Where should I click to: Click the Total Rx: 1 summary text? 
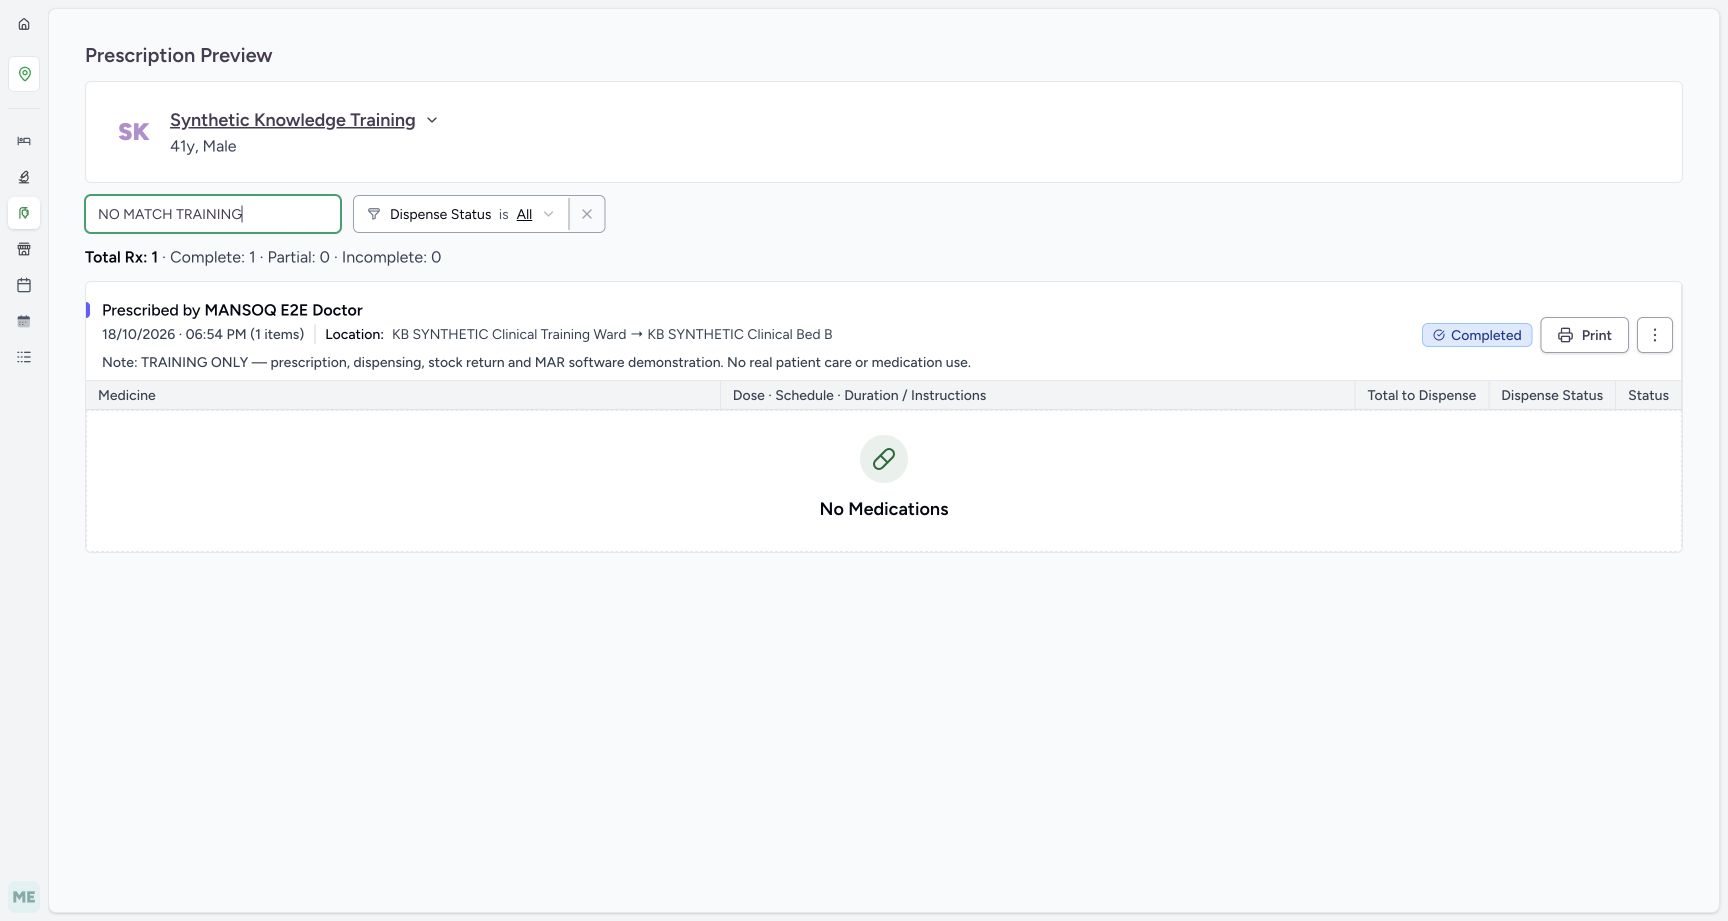tap(121, 257)
